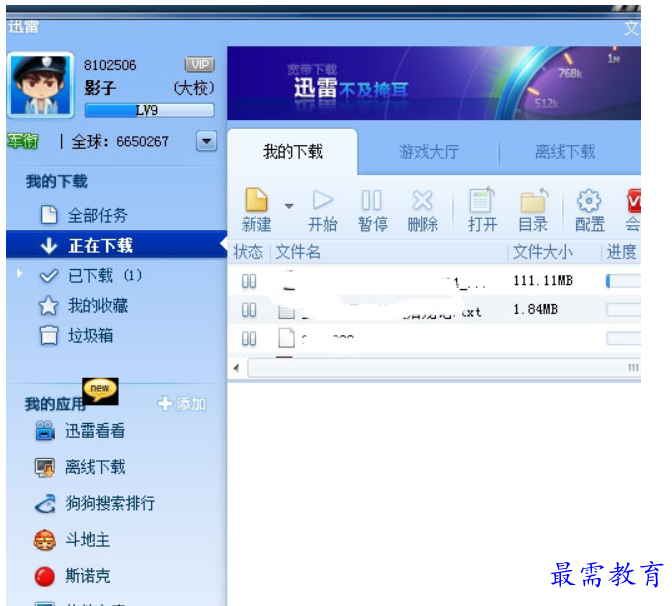
Task: Click the 我的应用 section header
Action: point(54,404)
